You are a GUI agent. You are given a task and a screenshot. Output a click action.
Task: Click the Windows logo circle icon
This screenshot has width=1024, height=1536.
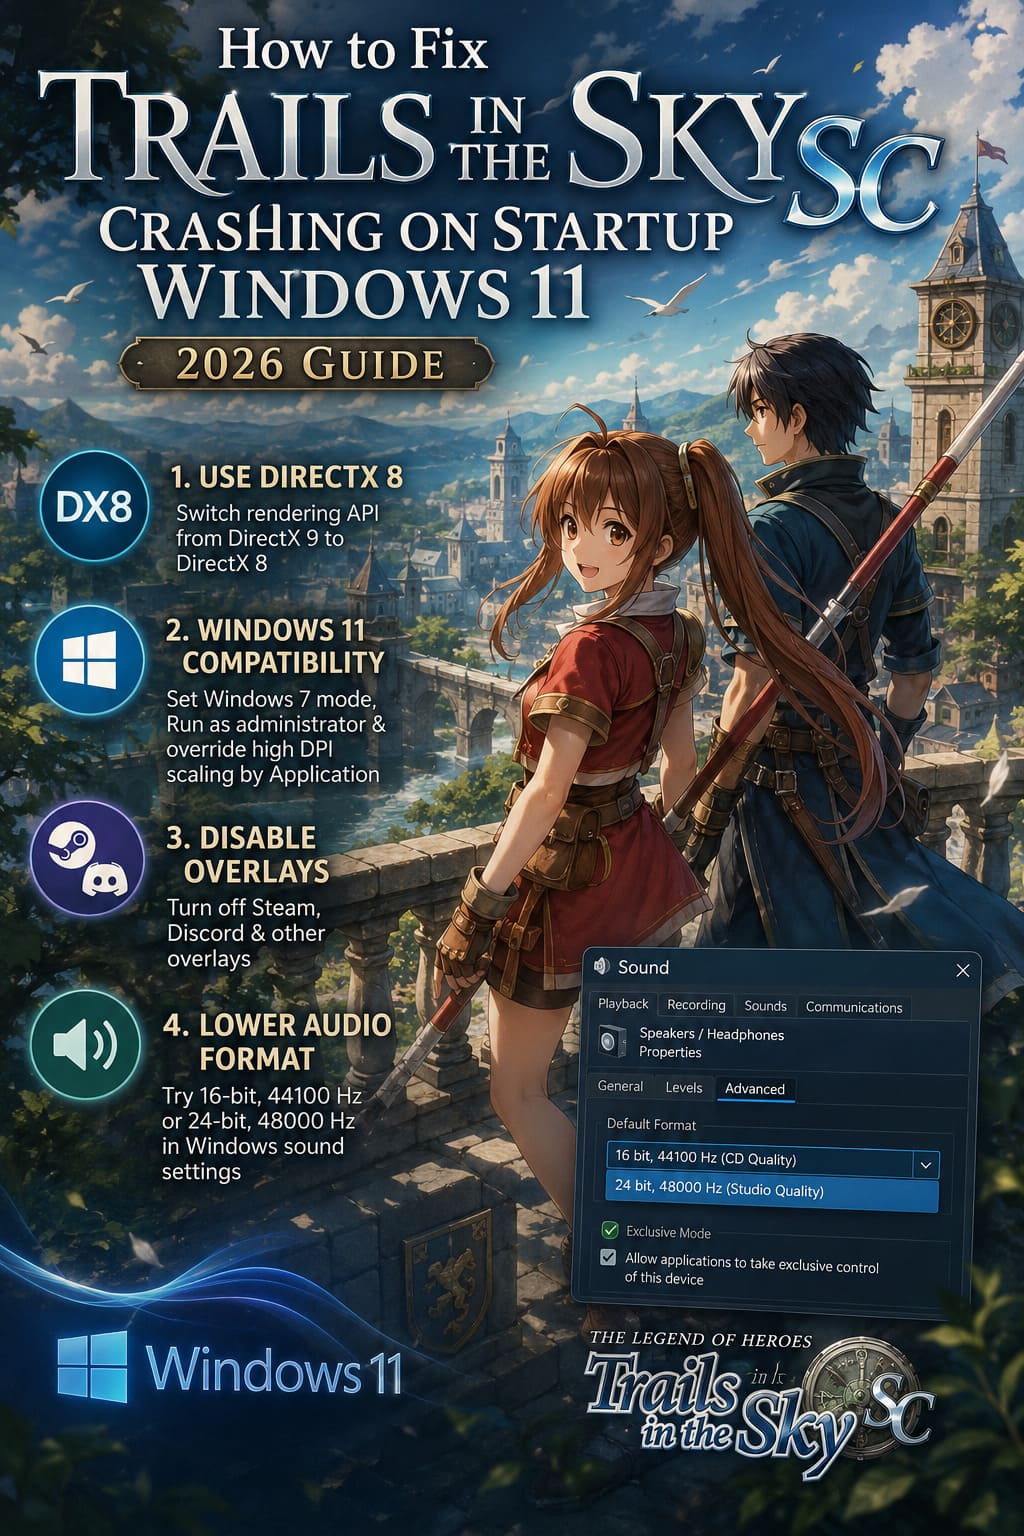90,660
